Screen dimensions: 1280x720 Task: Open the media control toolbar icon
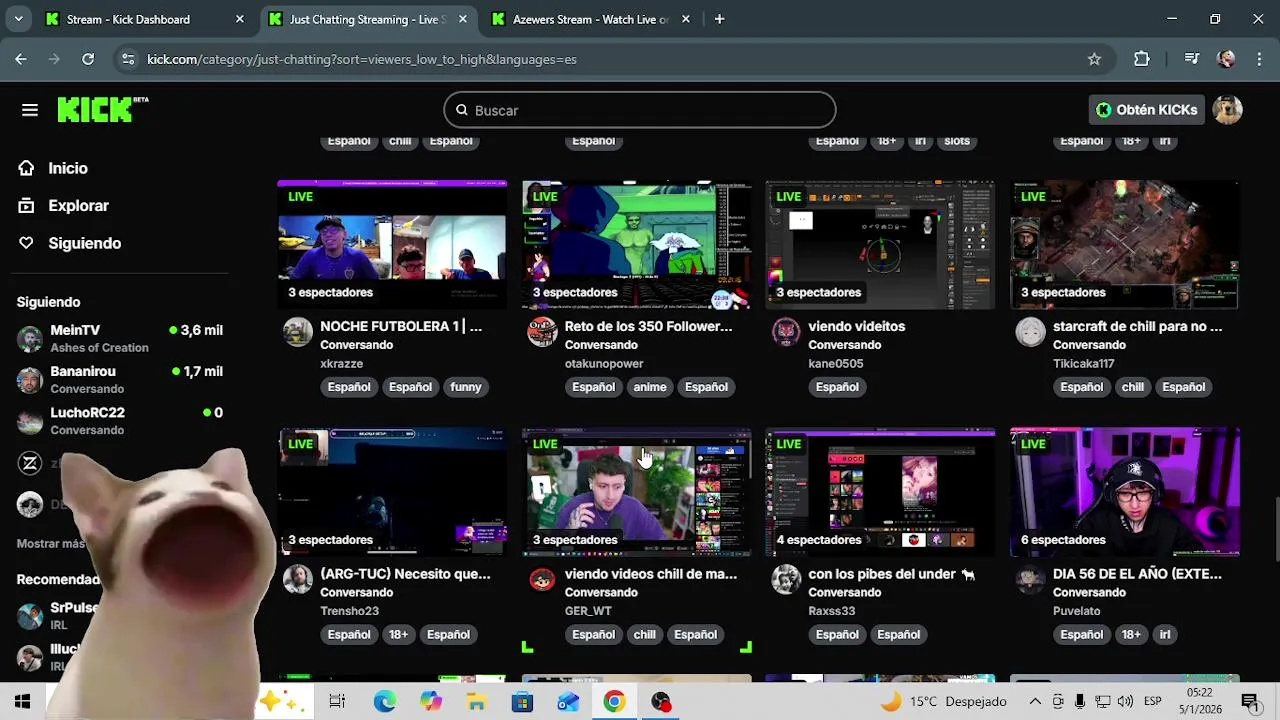1191,59
